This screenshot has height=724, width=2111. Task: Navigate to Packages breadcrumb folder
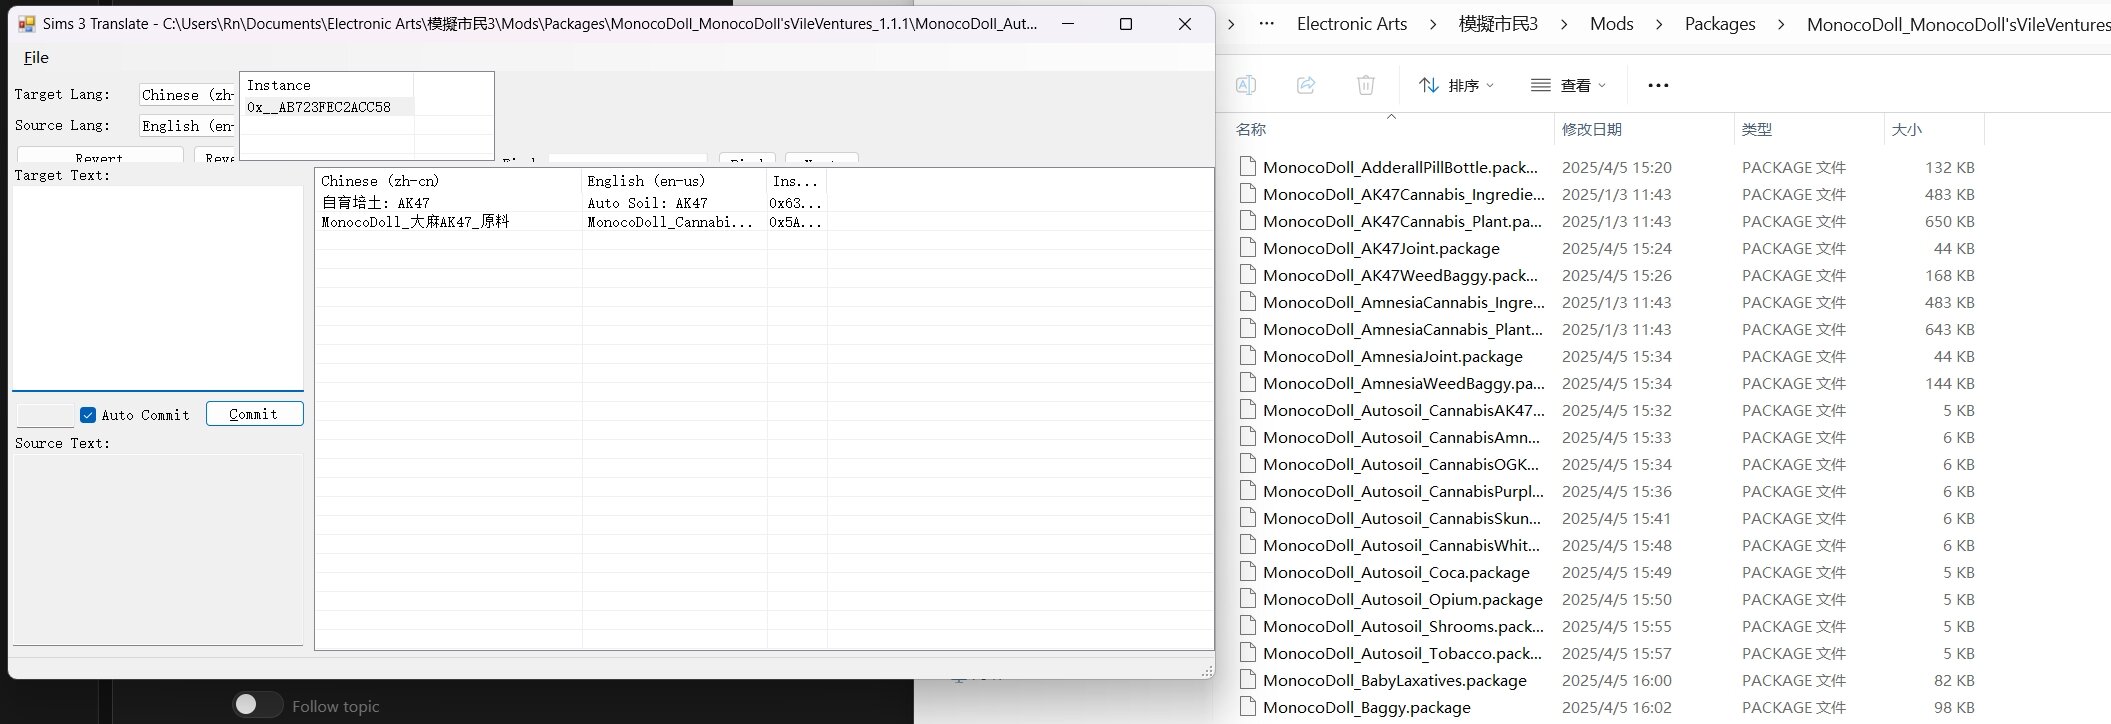tap(1720, 24)
